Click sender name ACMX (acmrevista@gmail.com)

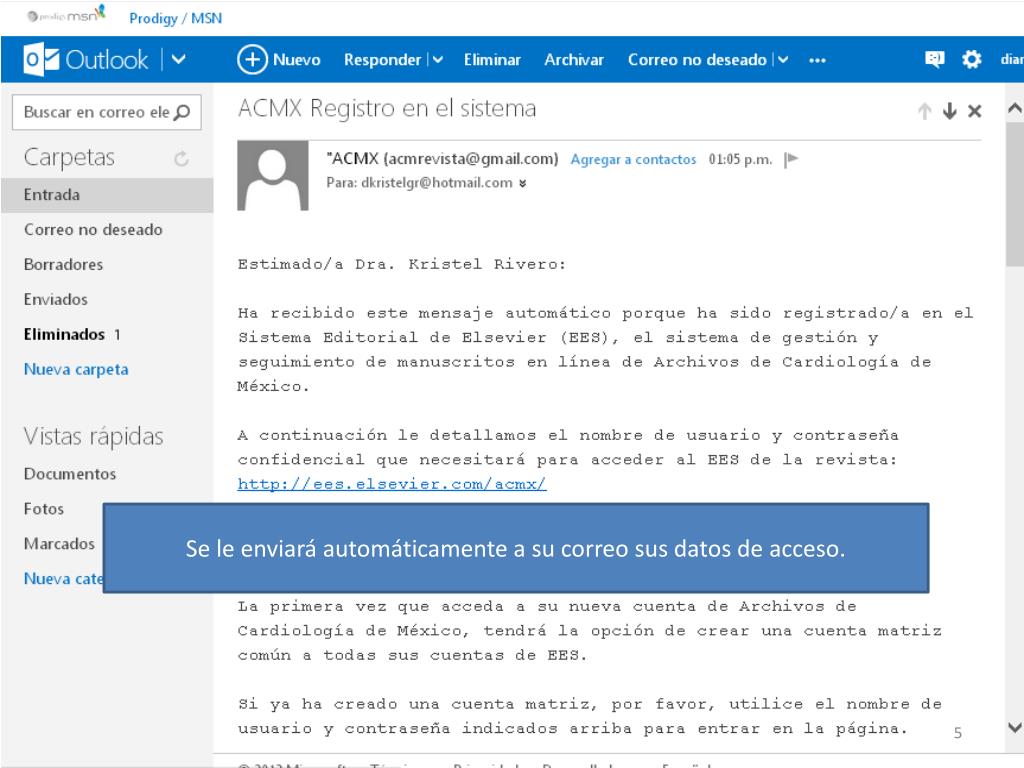[x=443, y=159]
